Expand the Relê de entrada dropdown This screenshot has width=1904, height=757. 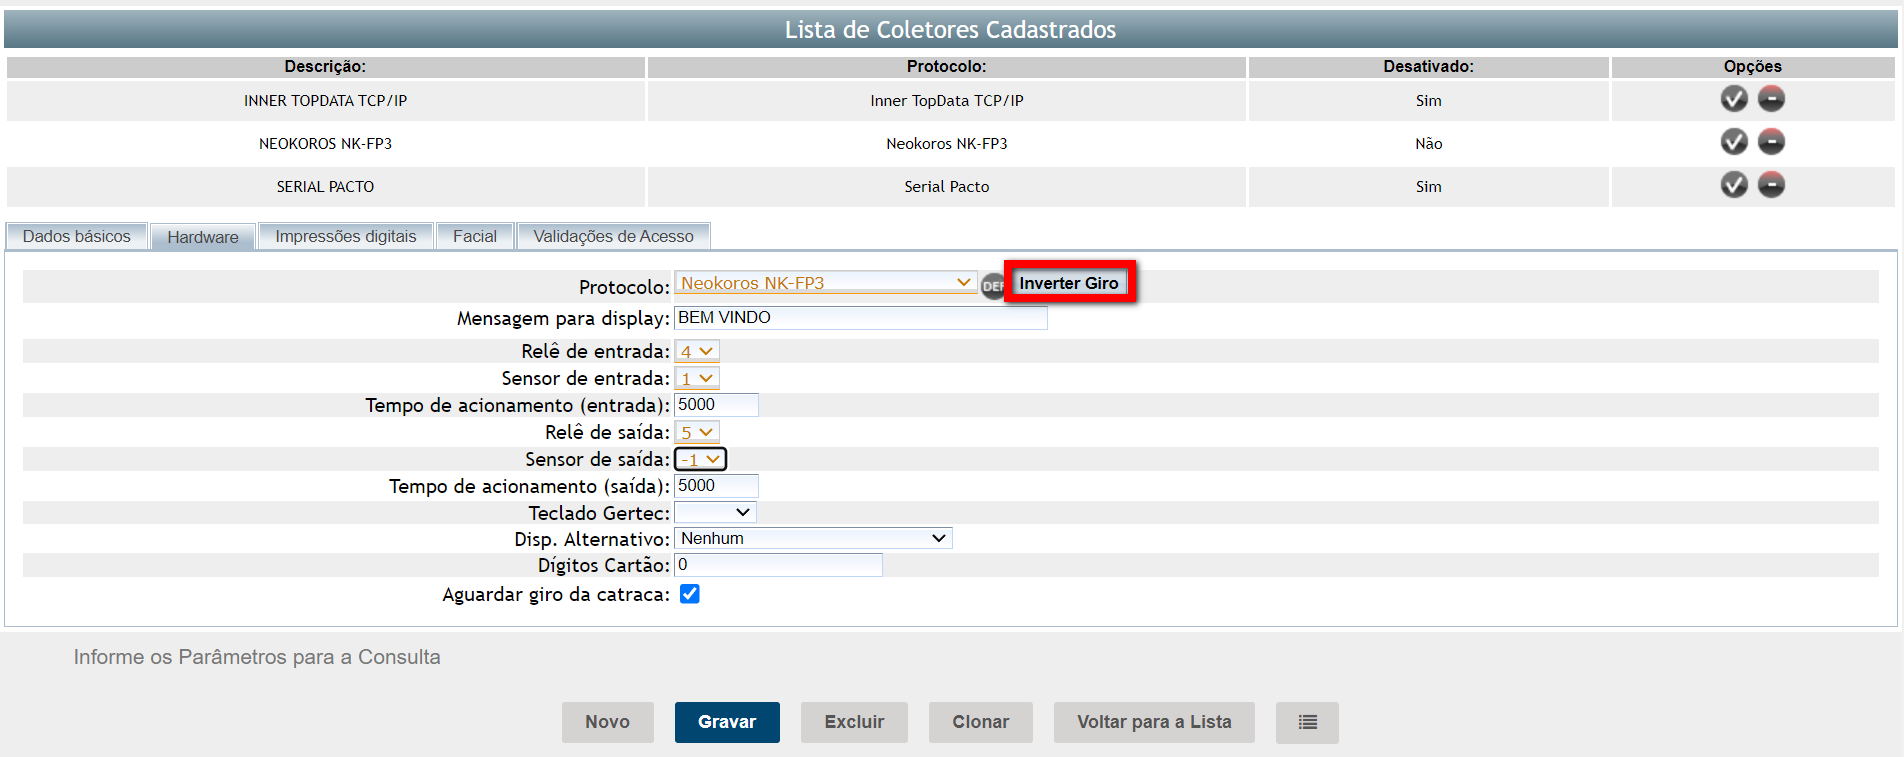click(x=697, y=351)
